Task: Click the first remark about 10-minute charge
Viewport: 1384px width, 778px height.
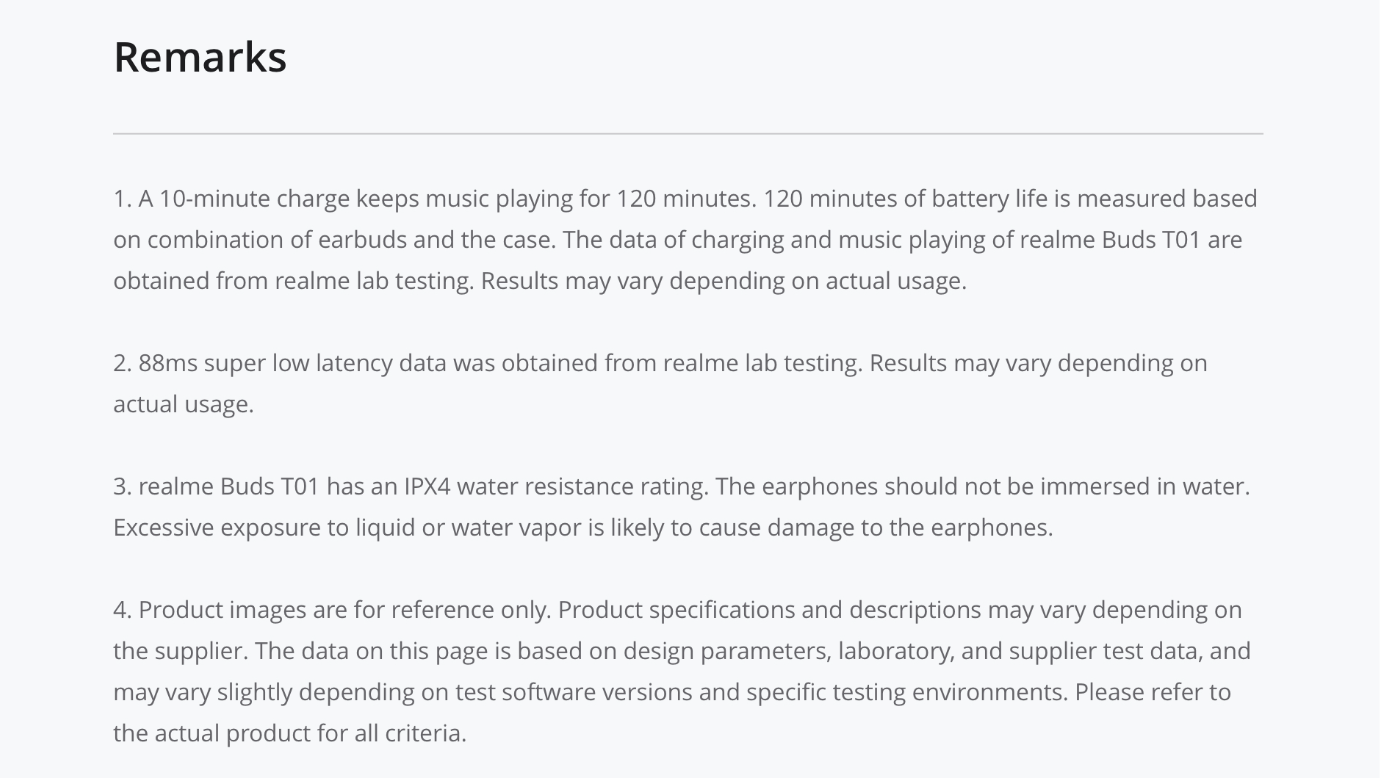Action: click(x=686, y=240)
